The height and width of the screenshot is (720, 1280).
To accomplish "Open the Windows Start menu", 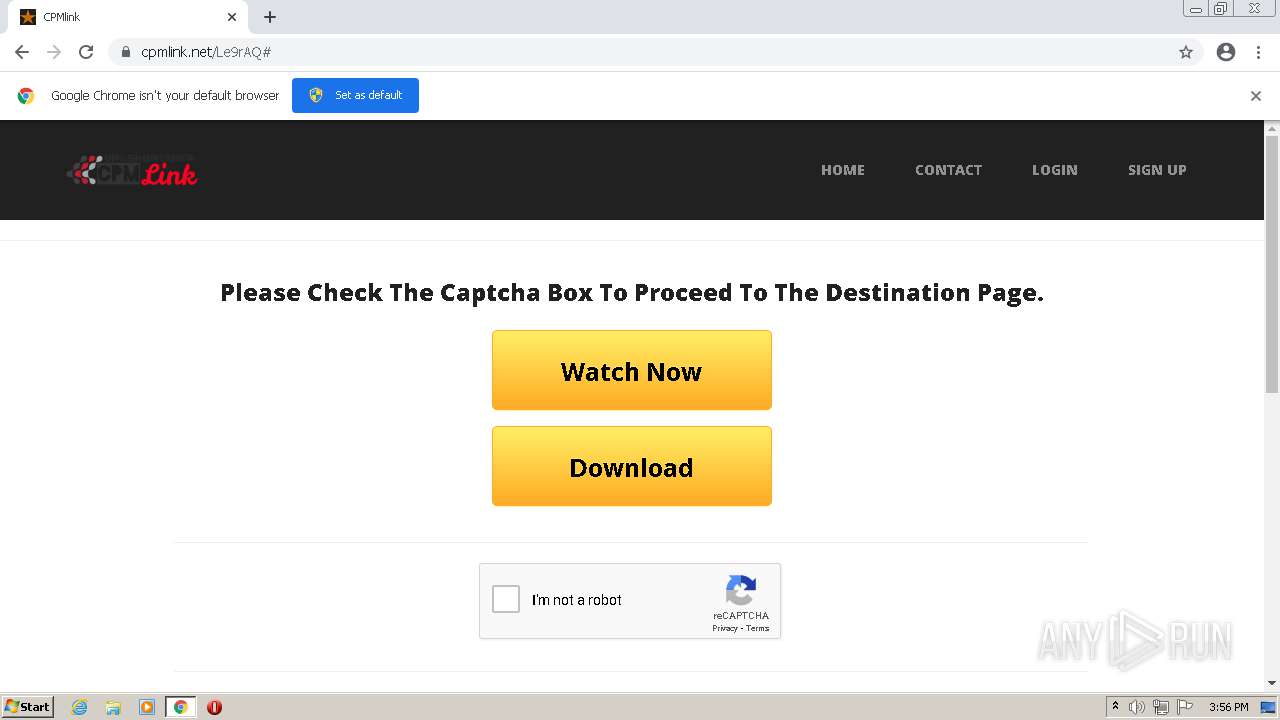I will pos(28,707).
